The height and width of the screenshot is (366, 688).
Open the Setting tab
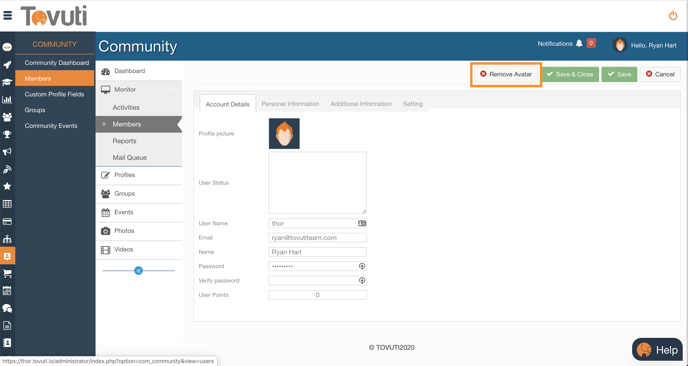[413, 104]
